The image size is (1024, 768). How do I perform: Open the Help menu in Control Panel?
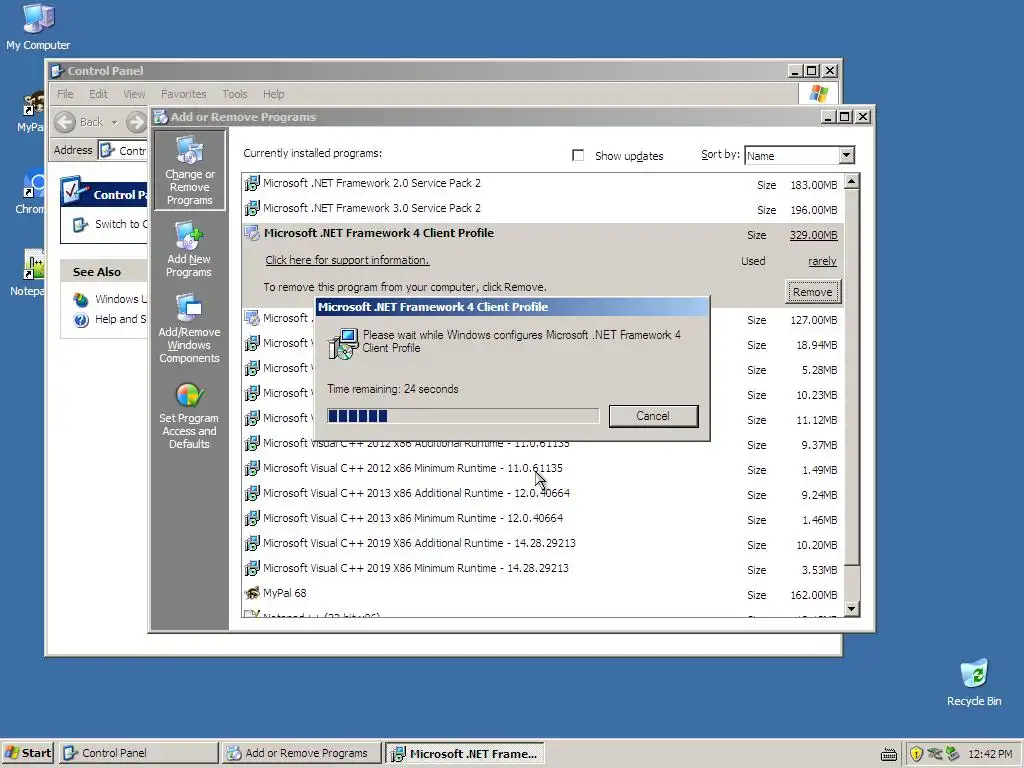tap(274, 94)
